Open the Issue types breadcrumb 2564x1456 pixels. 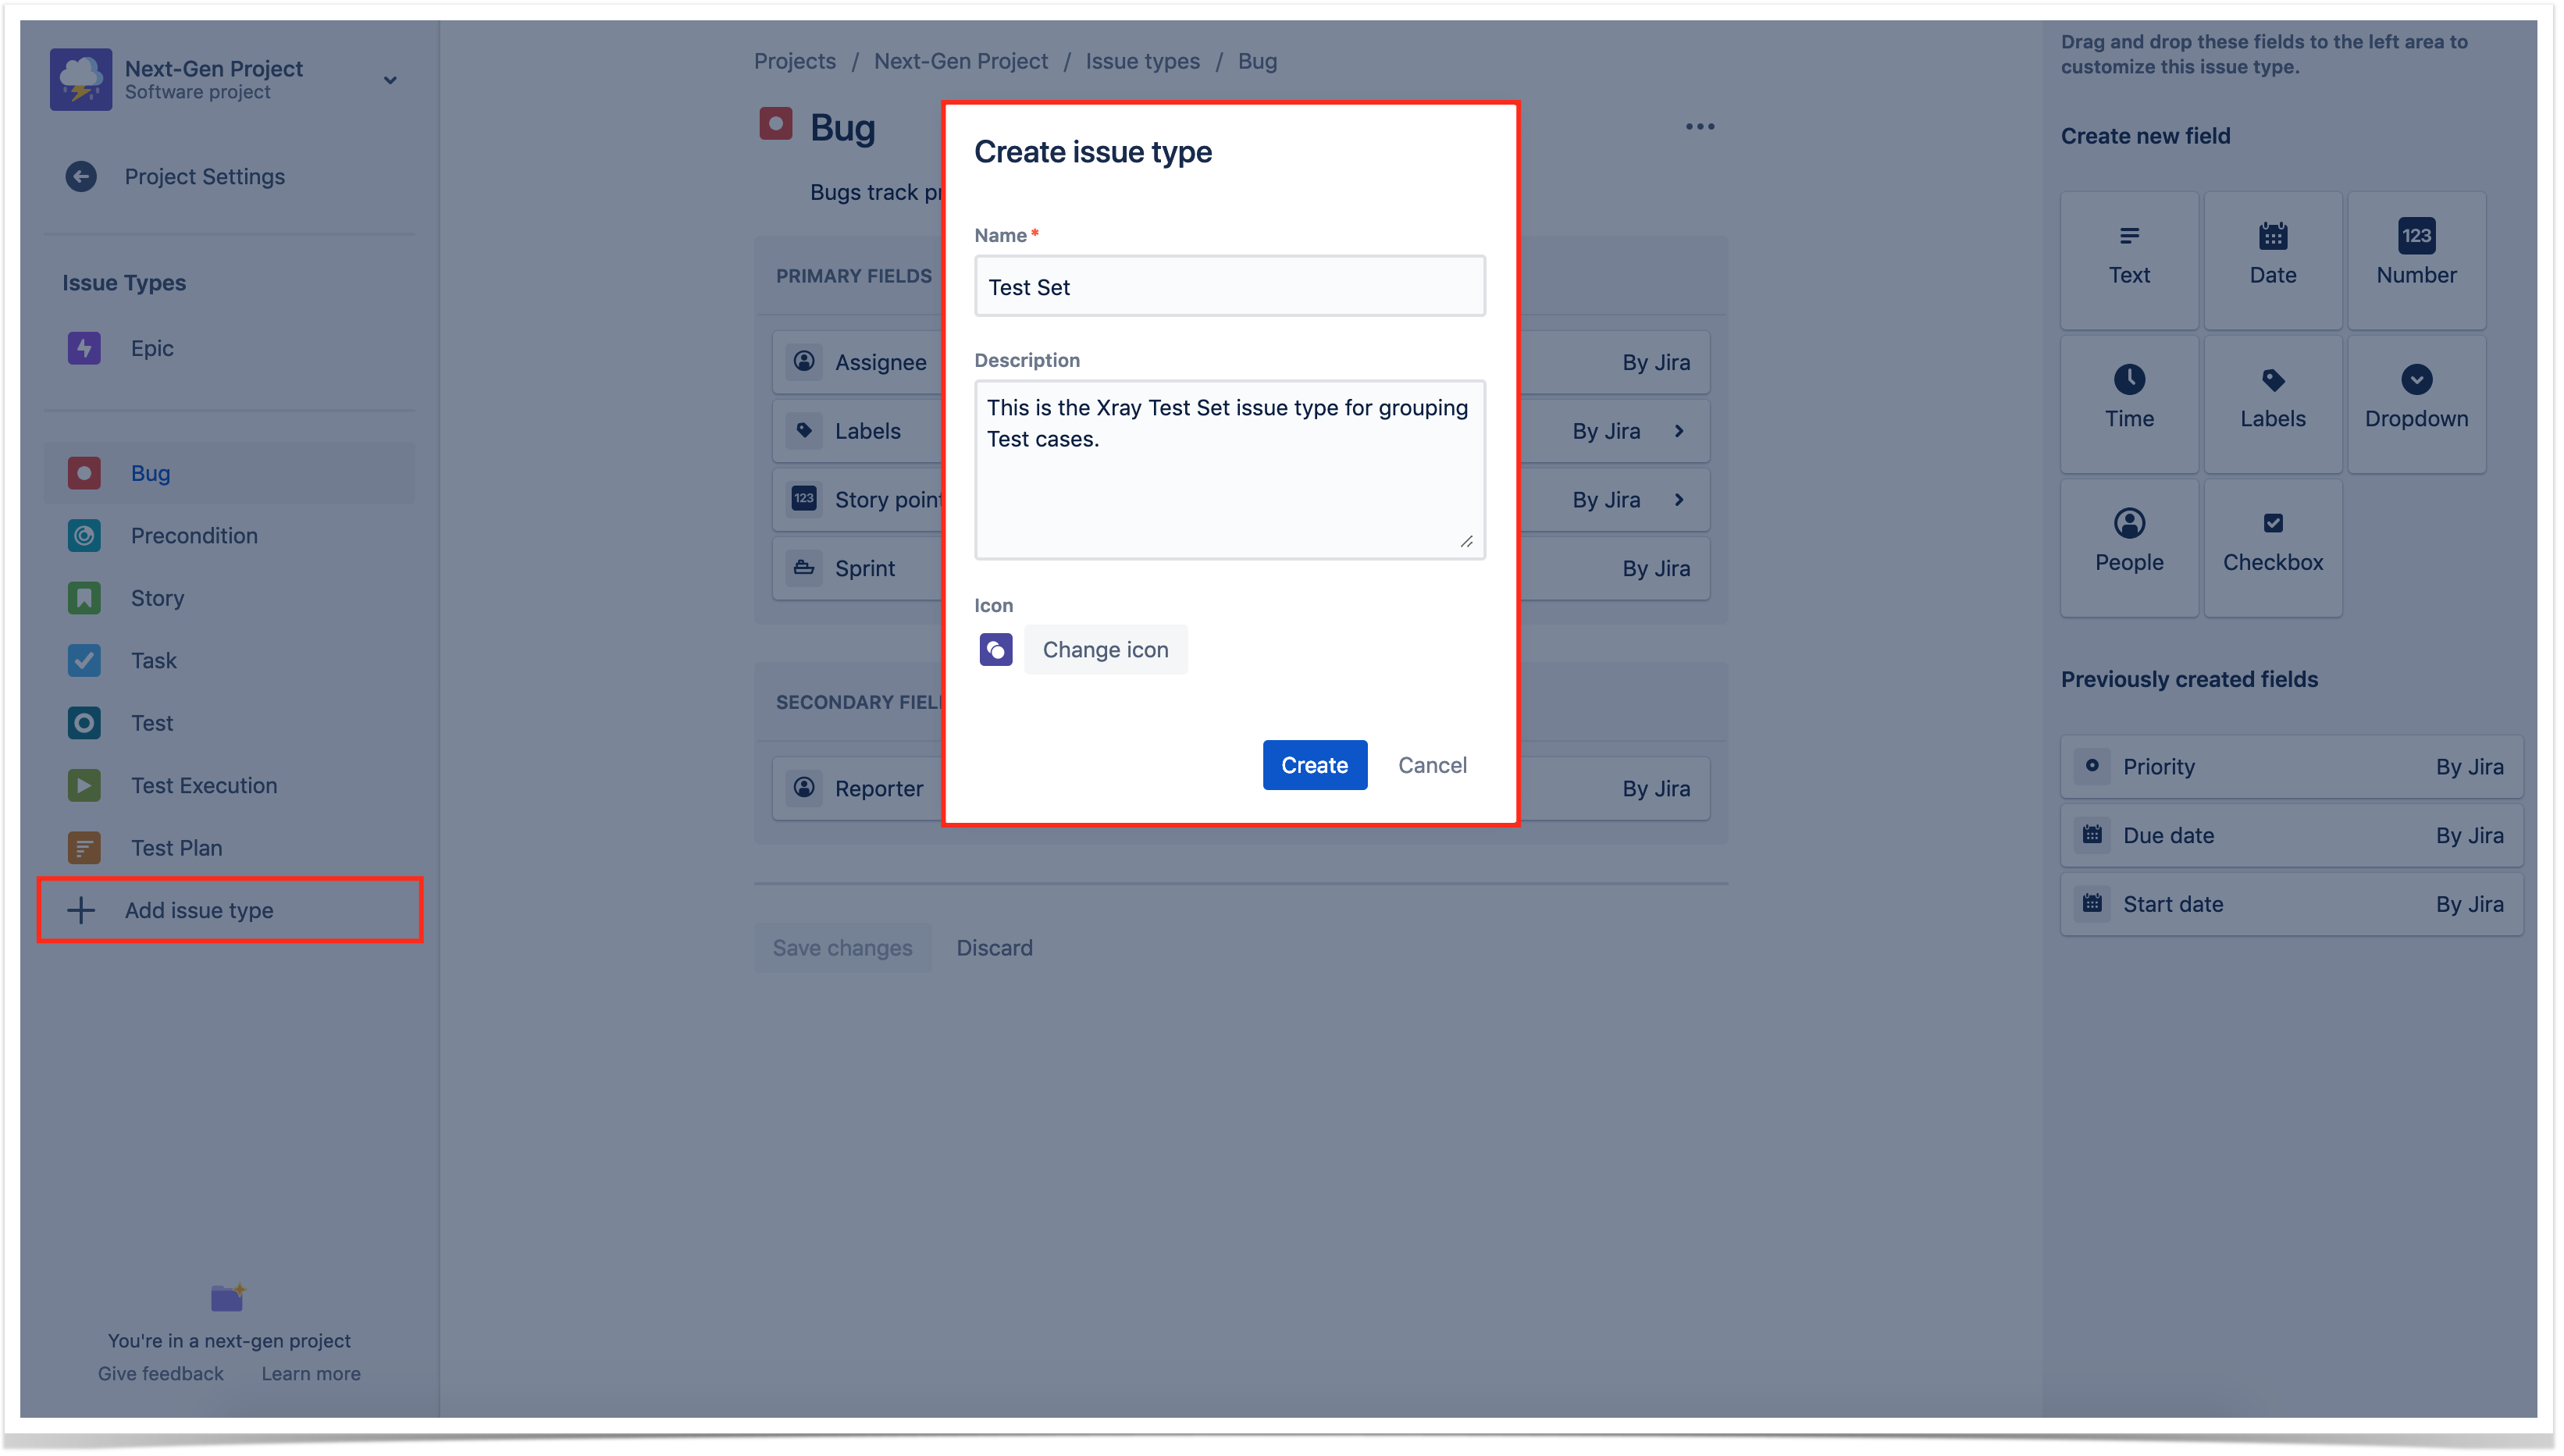tap(1143, 61)
